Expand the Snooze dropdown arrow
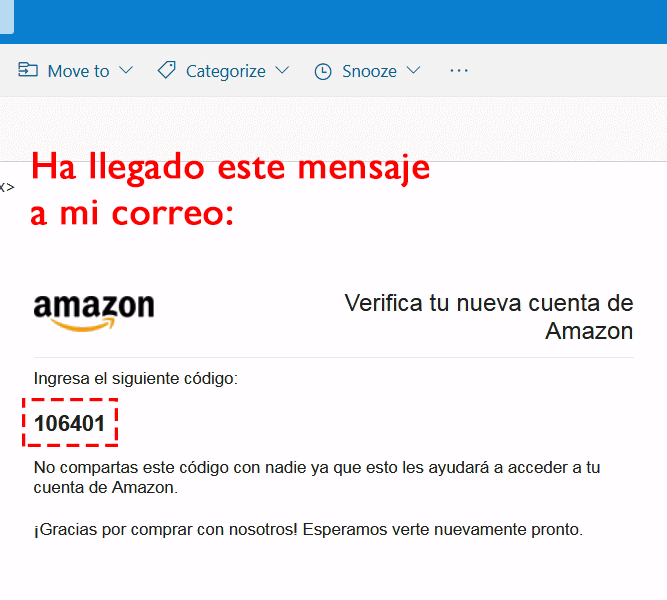The width and height of the screenshot is (667, 600). (x=413, y=70)
